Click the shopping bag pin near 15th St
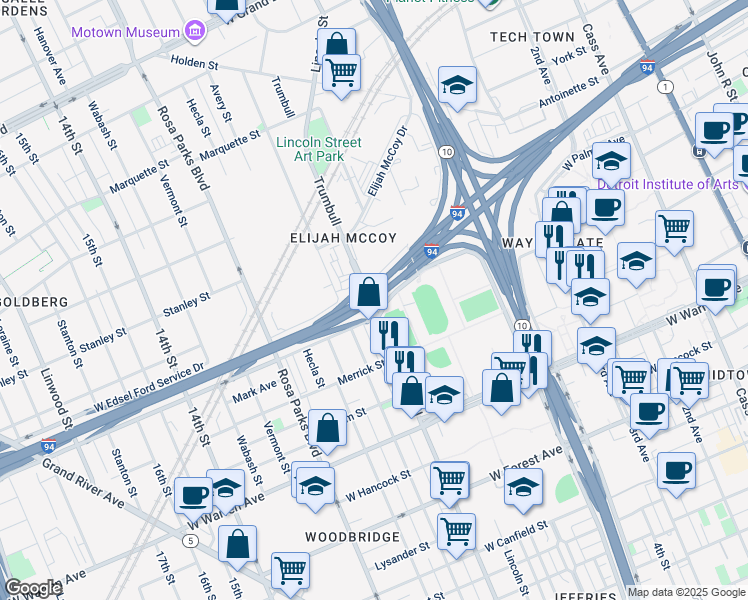 pyautogui.click(x=238, y=544)
